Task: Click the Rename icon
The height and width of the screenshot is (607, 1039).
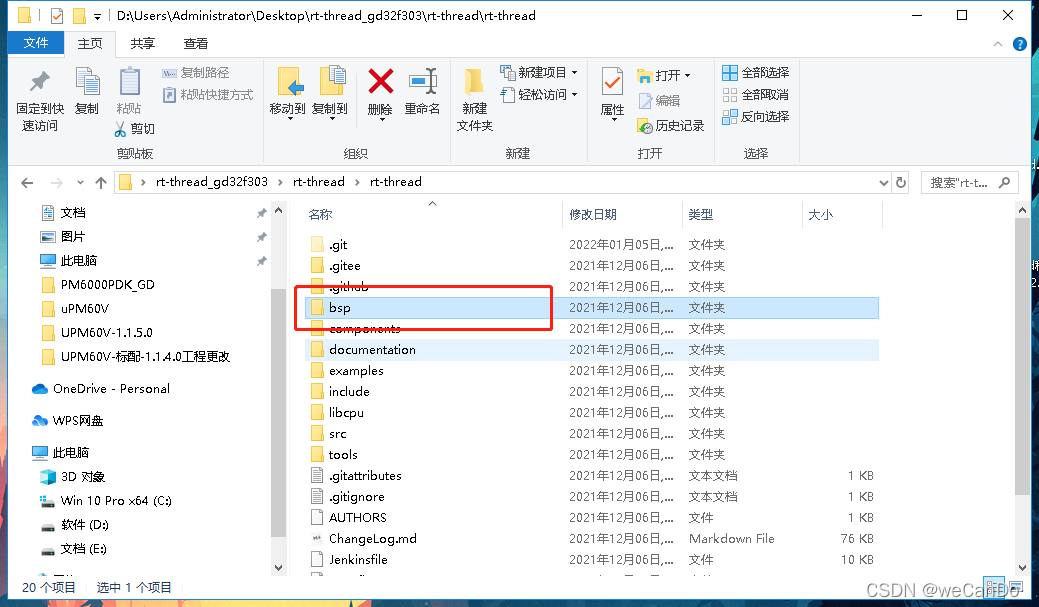Action: pyautogui.click(x=423, y=82)
